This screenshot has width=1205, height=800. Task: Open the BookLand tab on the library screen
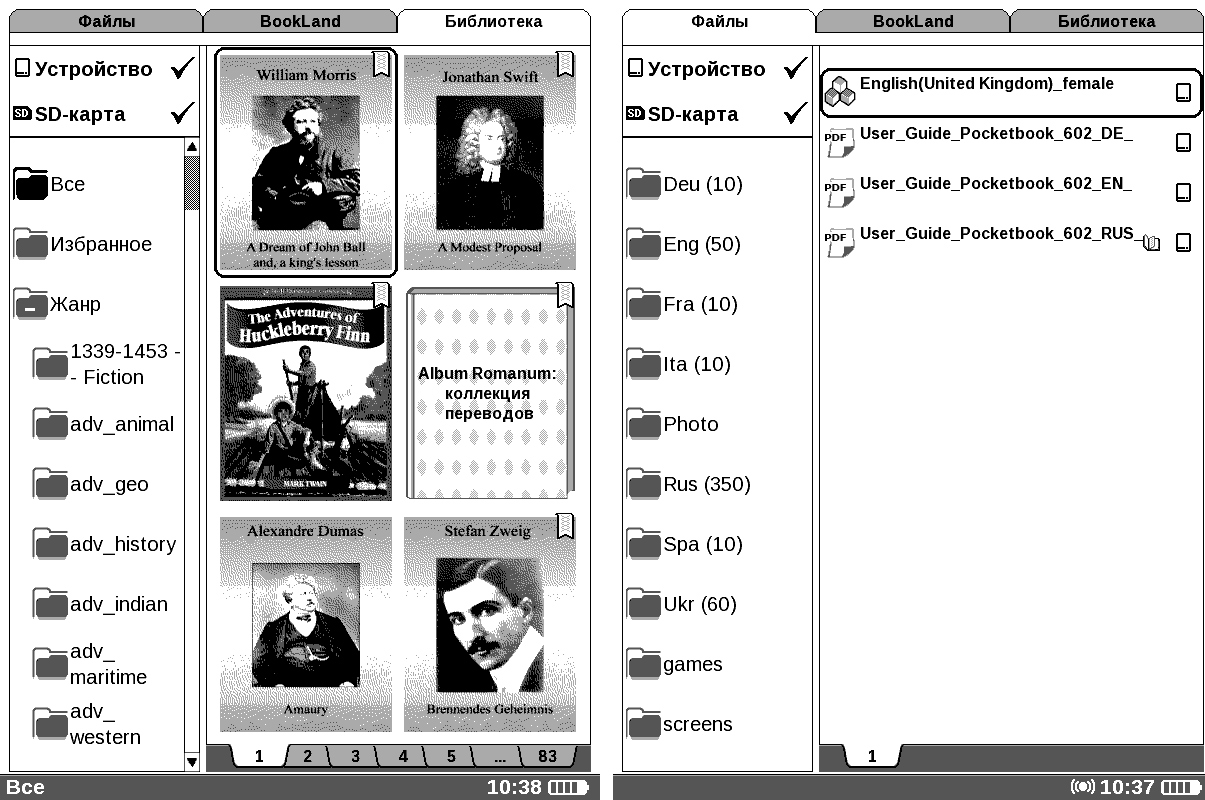click(300, 21)
